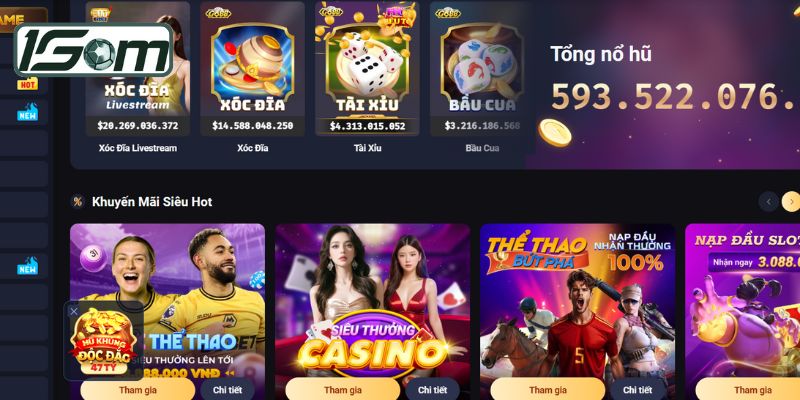Click Tham gia on Thể Thao Bứt Phá
Viewport: 800px width, 400px height.
[x=547, y=390]
